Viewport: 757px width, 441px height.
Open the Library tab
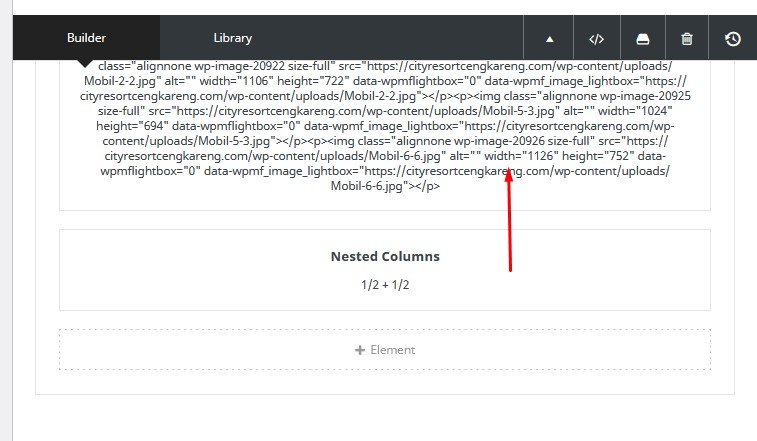233,38
